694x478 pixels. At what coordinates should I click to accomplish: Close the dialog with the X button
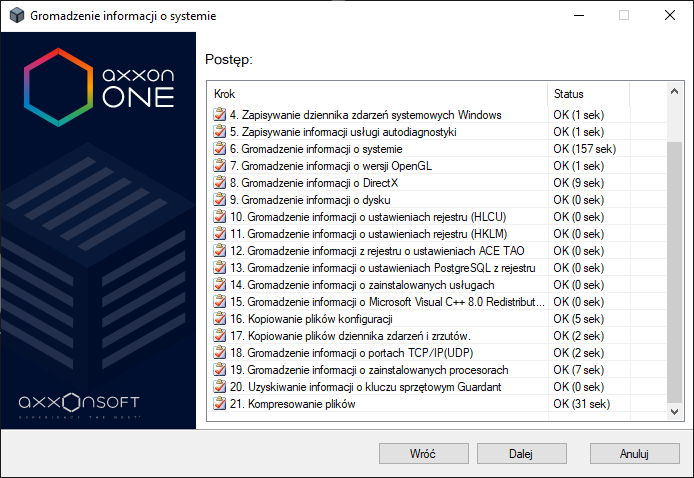point(670,15)
